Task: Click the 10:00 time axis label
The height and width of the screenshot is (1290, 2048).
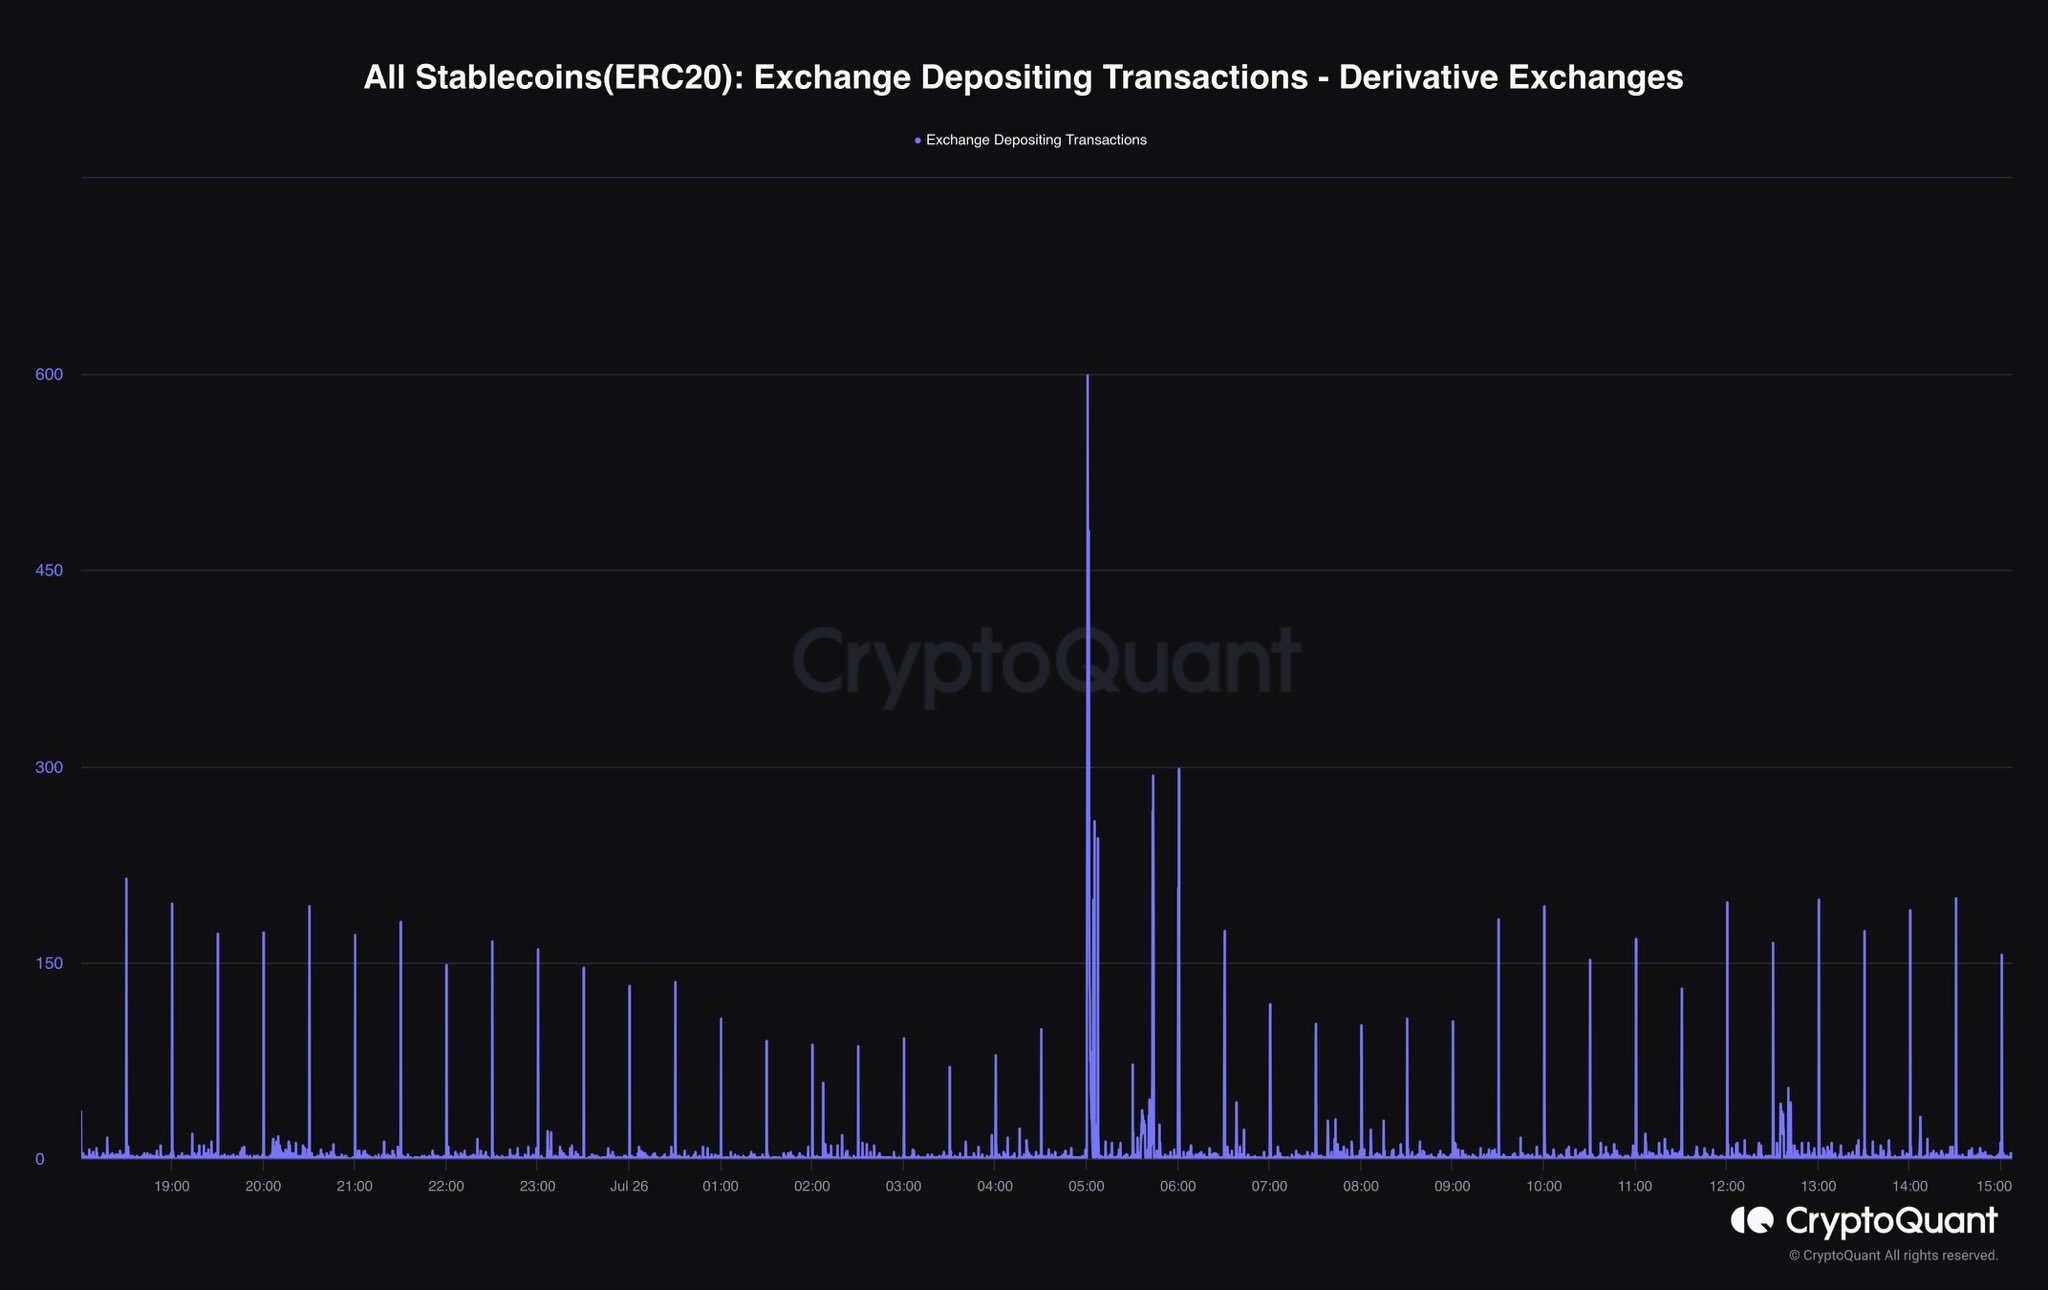Action: click(x=1544, y=1187)
